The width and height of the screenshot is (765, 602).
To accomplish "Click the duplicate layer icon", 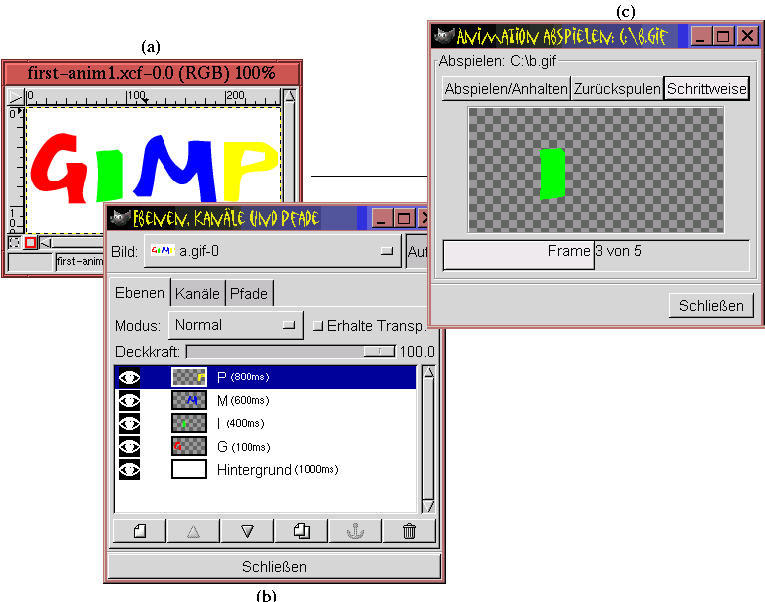I will [x=301, y=531].
